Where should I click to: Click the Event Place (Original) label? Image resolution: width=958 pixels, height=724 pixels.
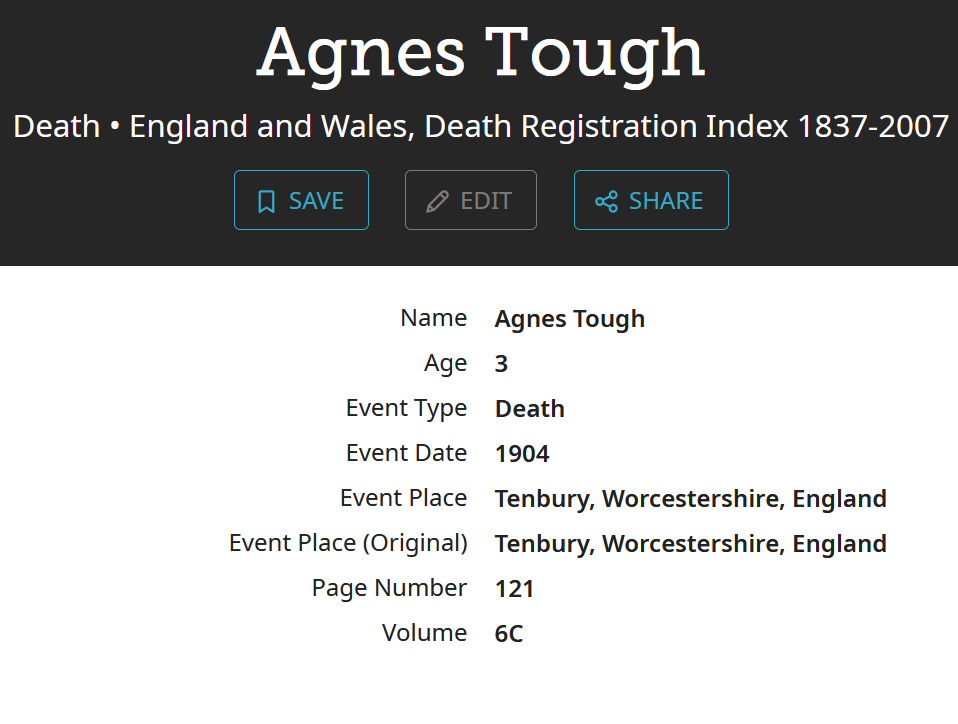348,543
